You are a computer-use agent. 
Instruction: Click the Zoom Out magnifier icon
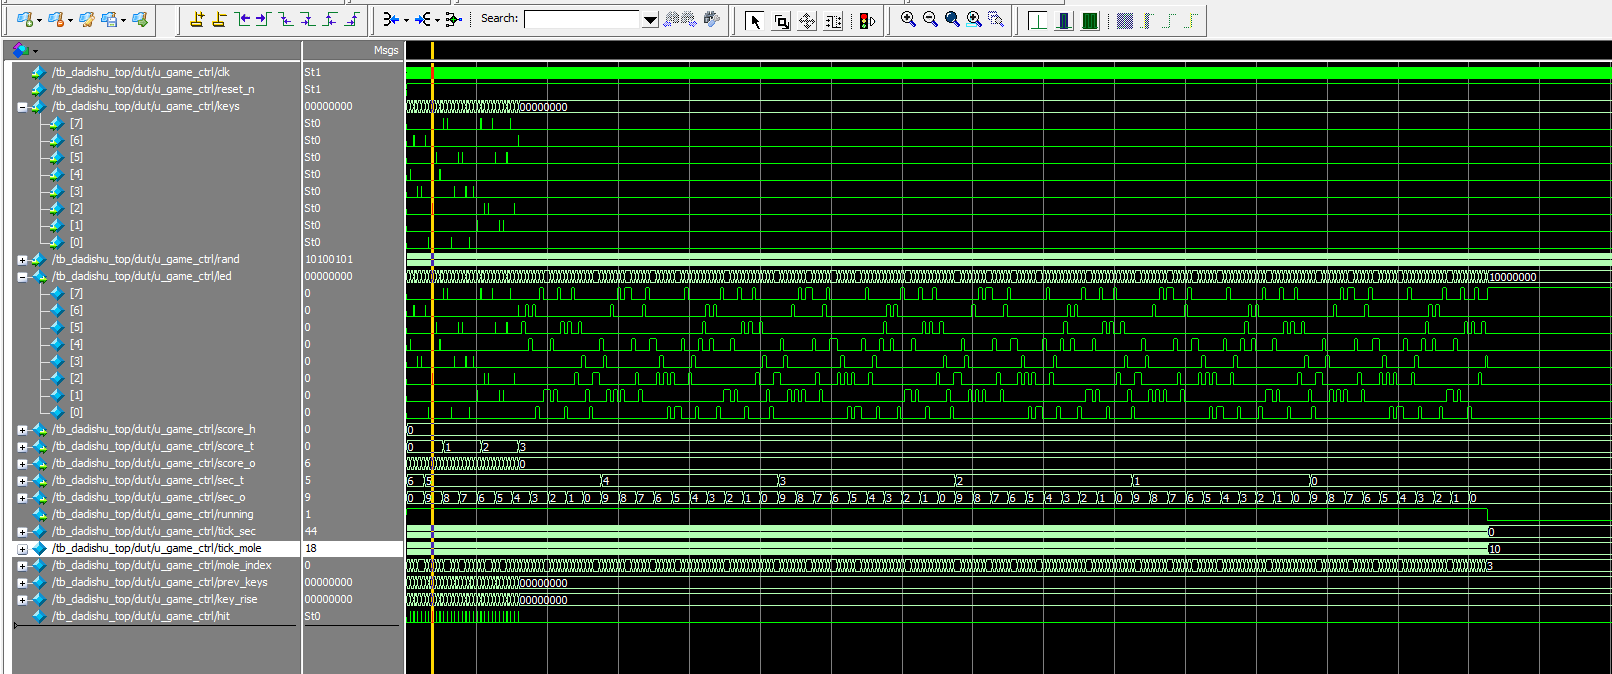[x=930, y=19]
